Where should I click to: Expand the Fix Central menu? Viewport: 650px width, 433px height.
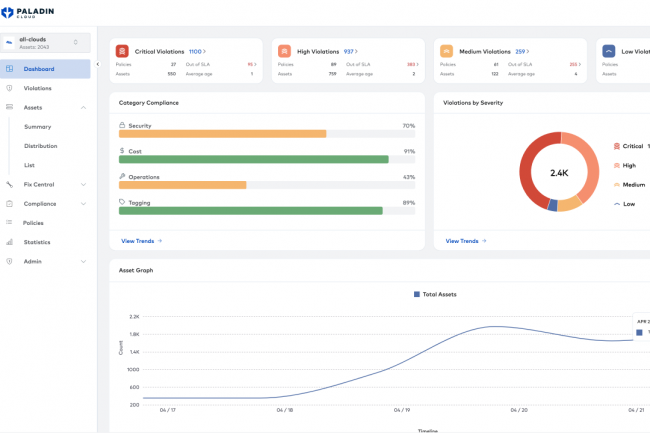pyautogui.click(x=84, y=184)
